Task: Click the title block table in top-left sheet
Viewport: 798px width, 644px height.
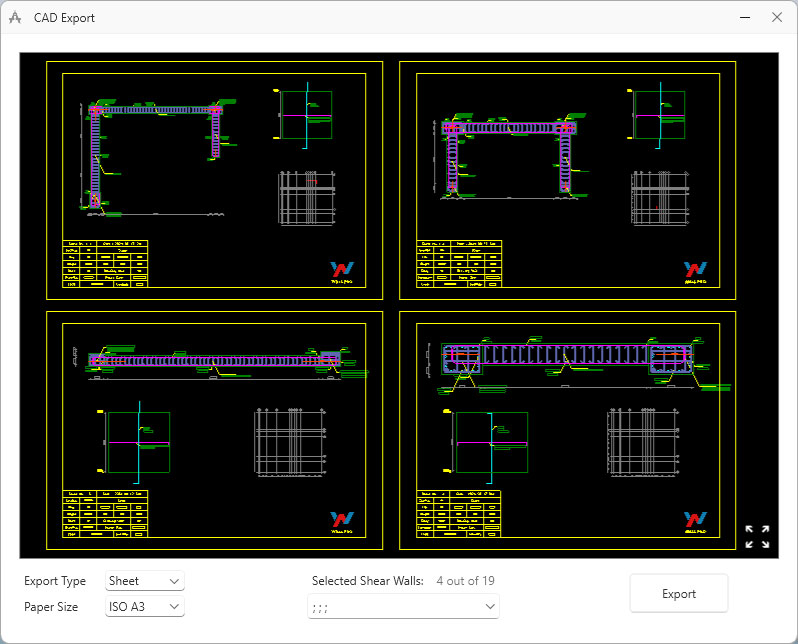Action: pyautogui.click(x=106, y=264)
